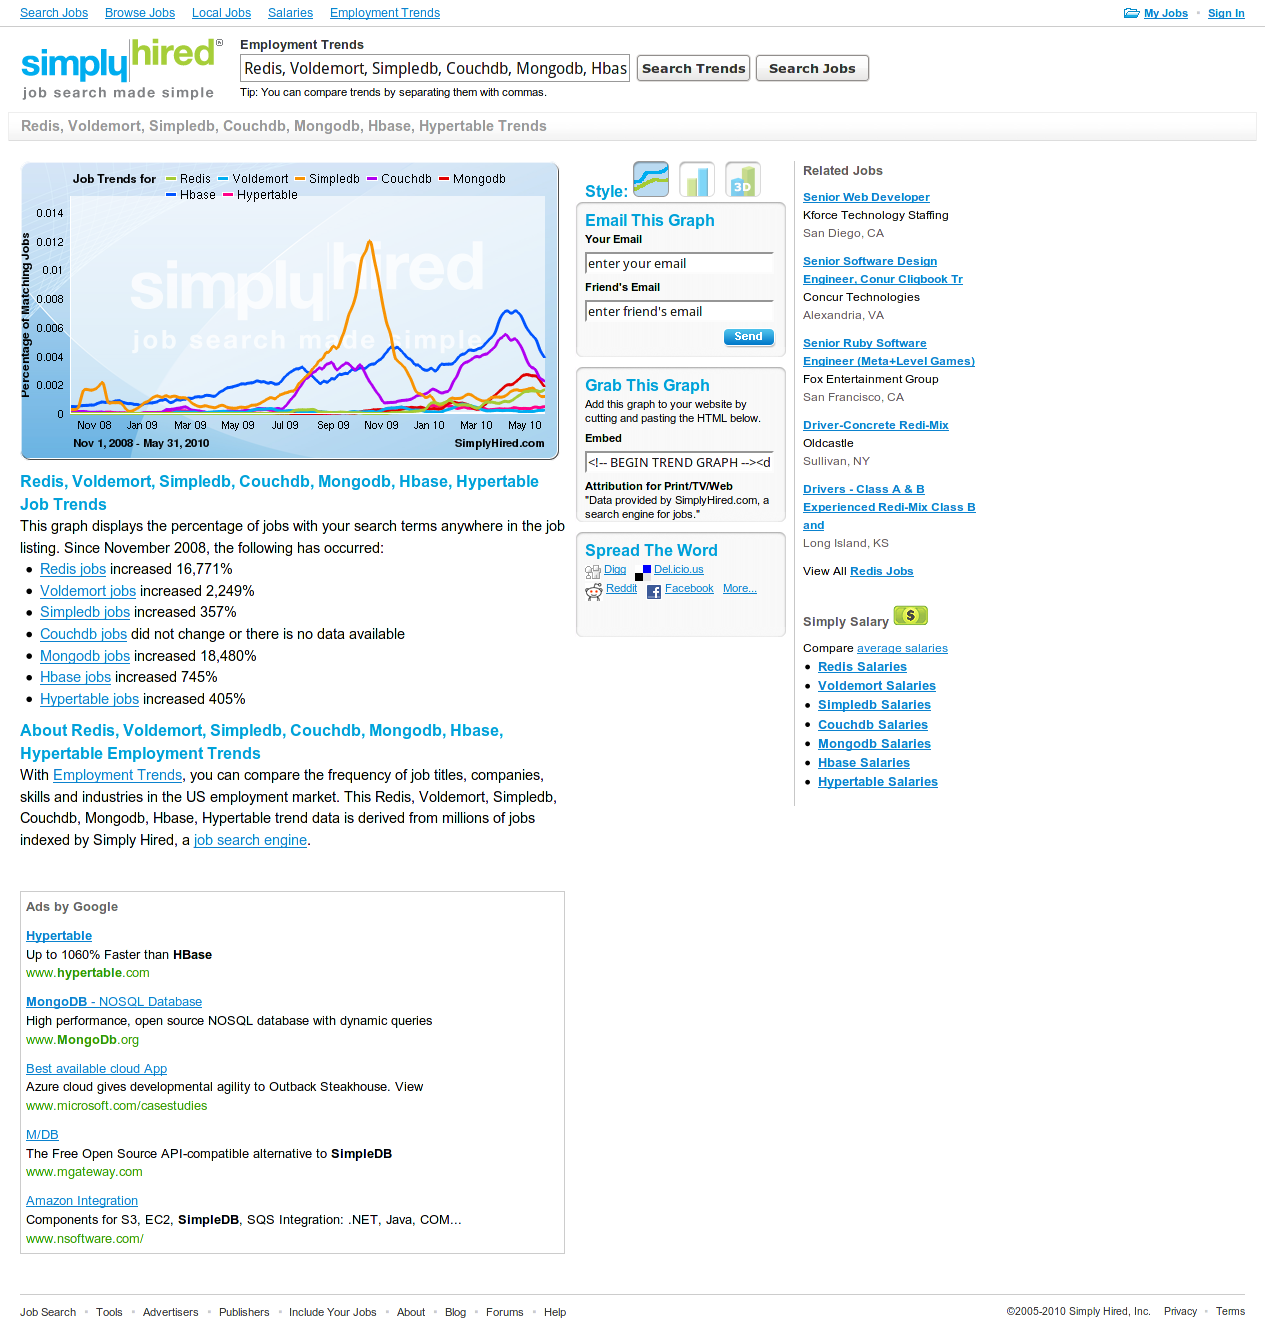The height and width of the screenshot is (1328, 1265).
Task: Open the Couchdb jobs link
Action: coord(83,634)
